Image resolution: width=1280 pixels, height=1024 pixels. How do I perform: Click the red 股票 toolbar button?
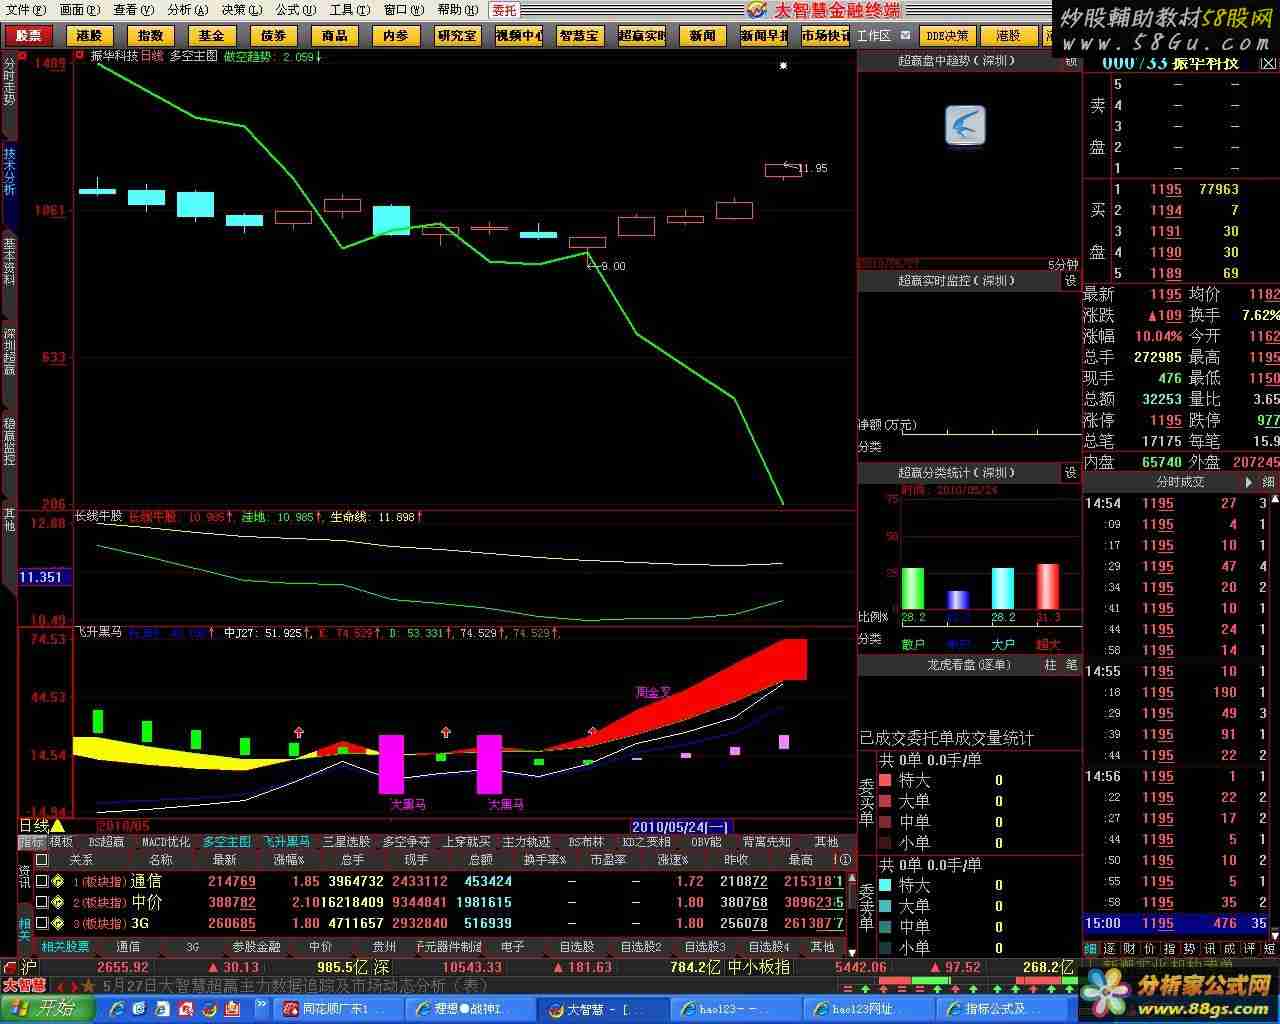28,36
